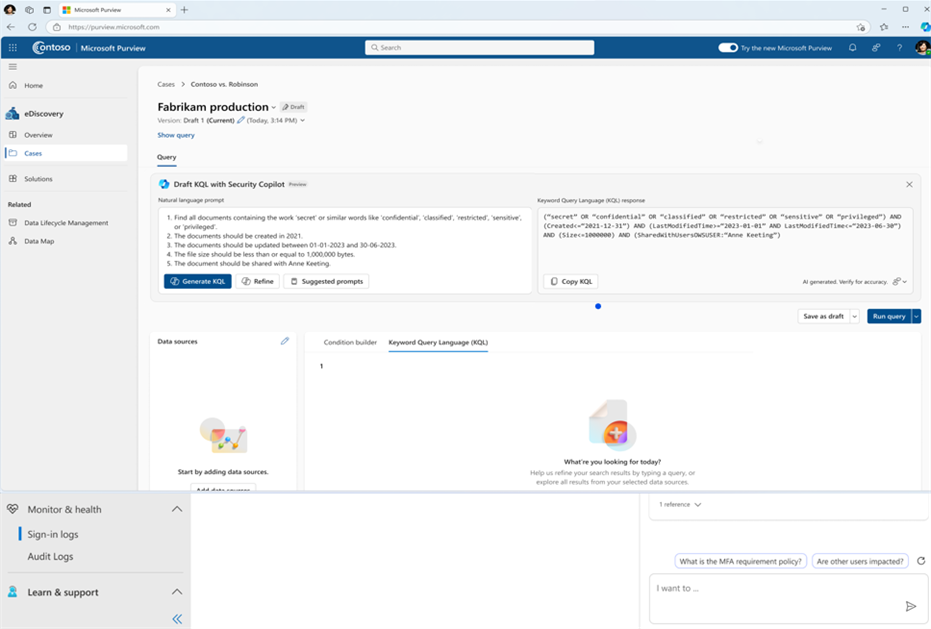Send the prompt with arrow icon

tap(910, 606)
